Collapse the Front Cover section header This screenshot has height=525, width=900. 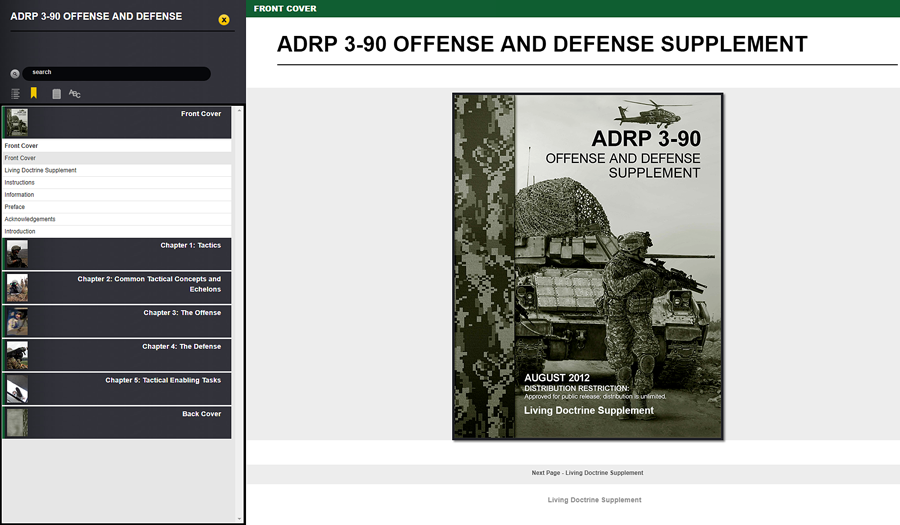(117, 122)
